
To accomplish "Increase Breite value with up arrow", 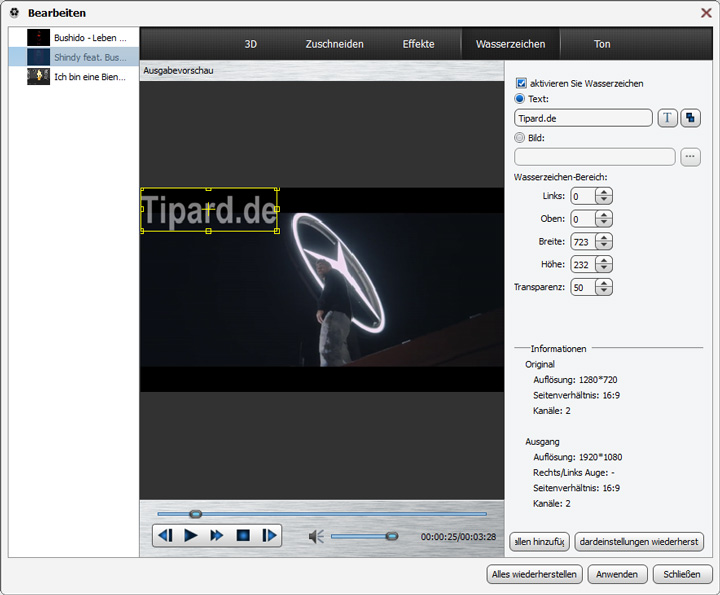I will [604, 238].
